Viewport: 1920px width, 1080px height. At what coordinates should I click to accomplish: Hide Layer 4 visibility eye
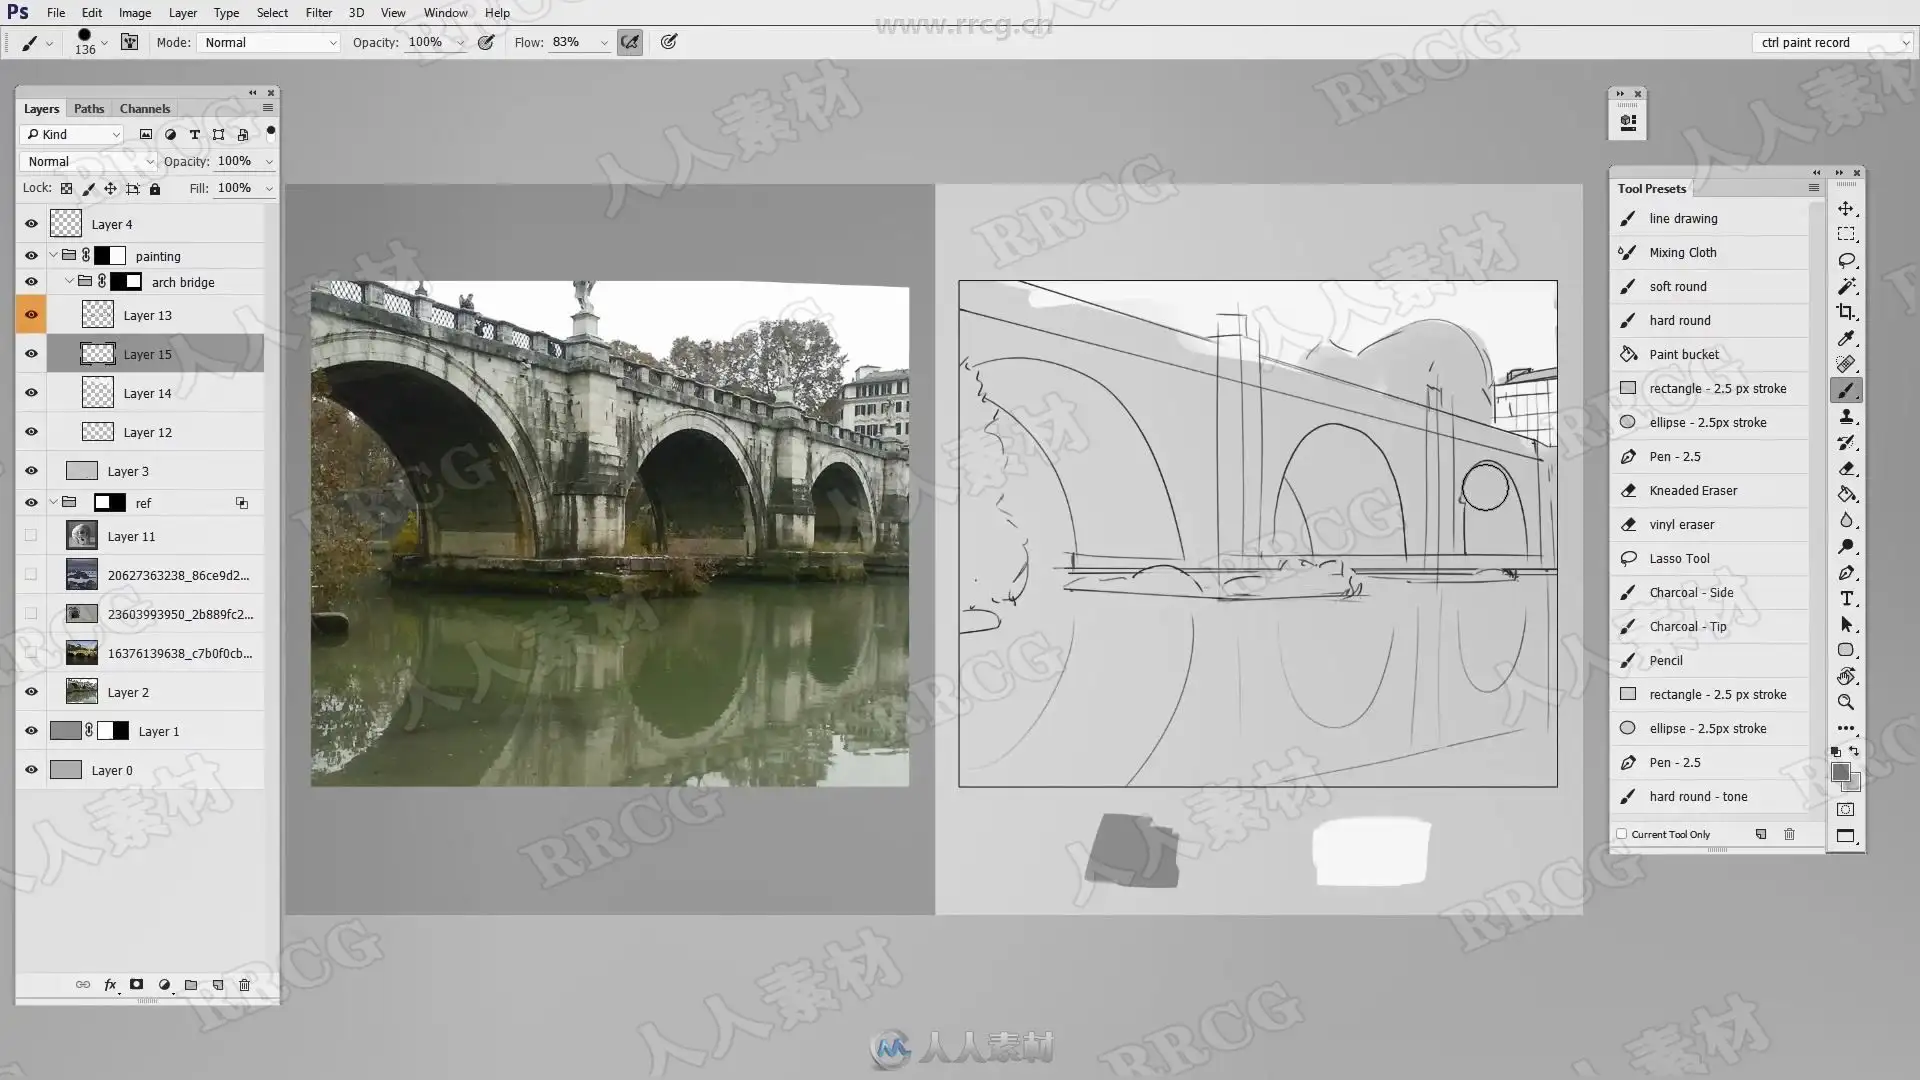[31, 224]
